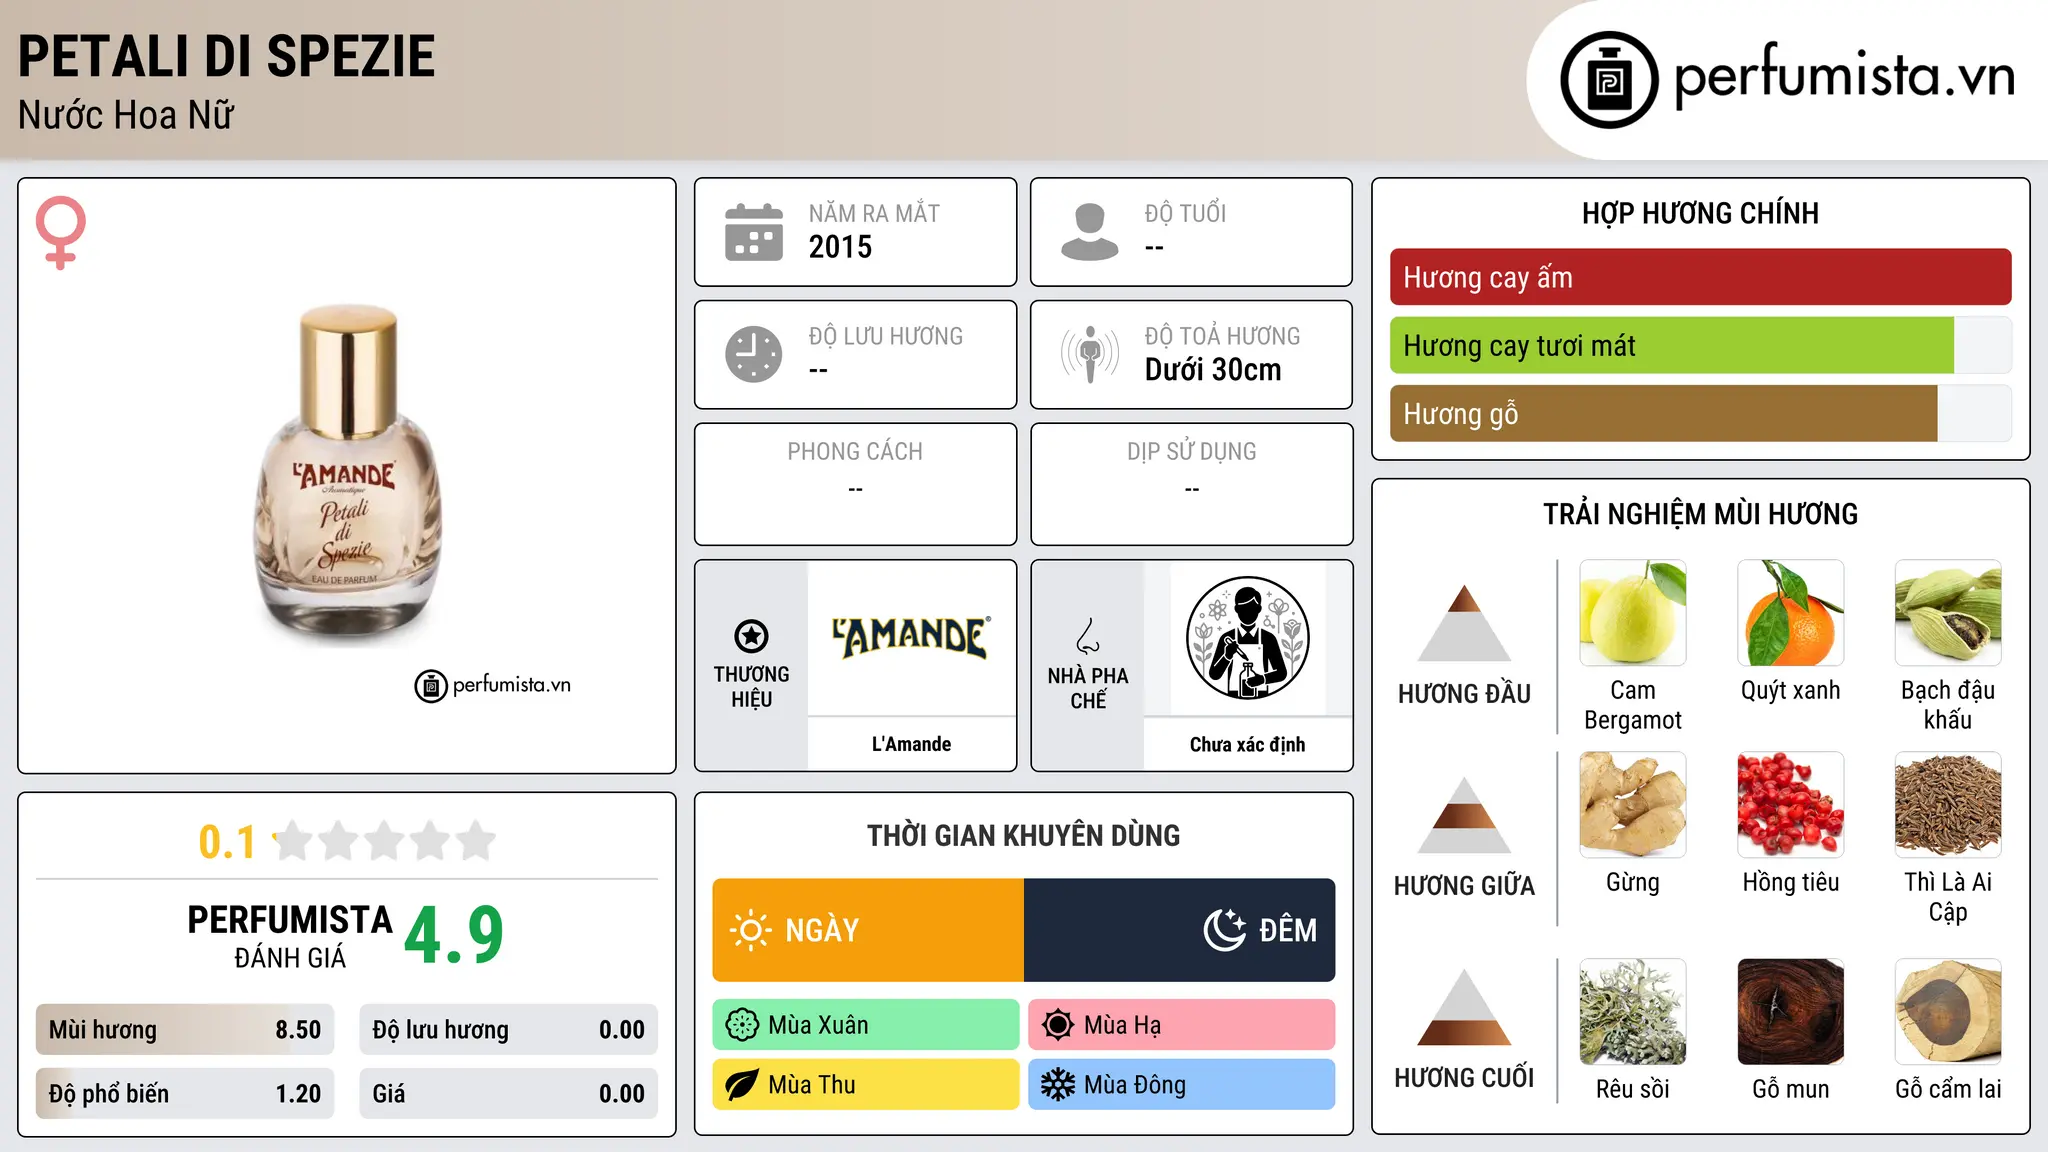This screenshot has height=1152, width=2048.
Task: Click the calendar icon for release year
Action: click(754, 232)
